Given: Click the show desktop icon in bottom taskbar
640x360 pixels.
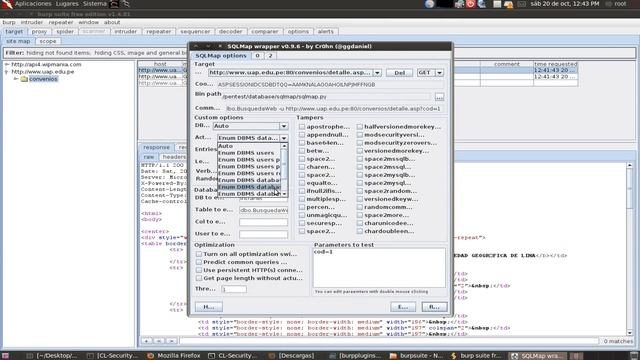Looking at the screenshot, I should click(5, 356).
